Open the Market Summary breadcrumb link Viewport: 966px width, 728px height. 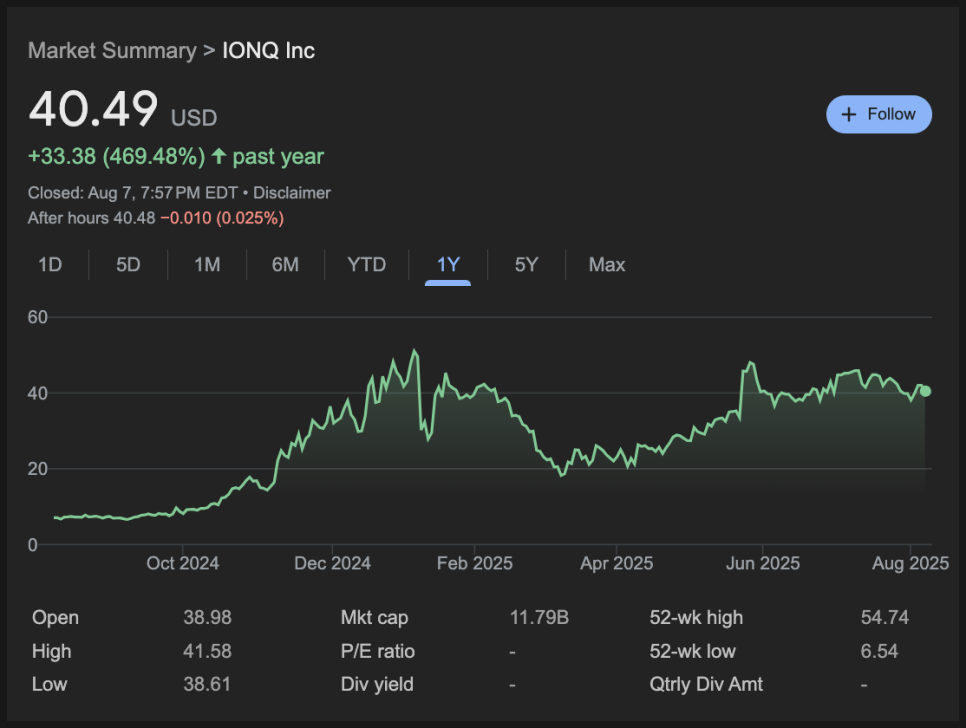[112, 51]
